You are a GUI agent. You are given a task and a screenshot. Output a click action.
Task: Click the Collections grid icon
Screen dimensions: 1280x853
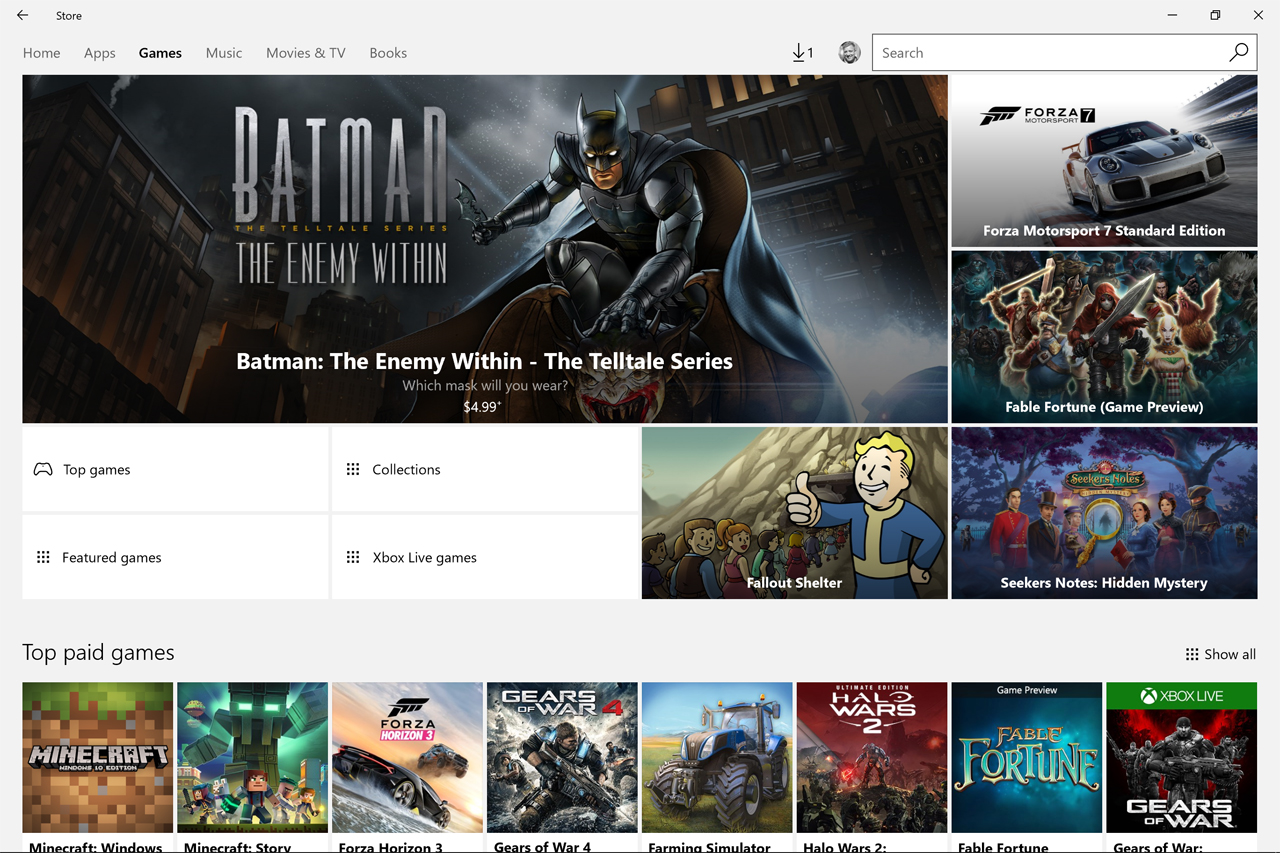(x=352, y=469)
